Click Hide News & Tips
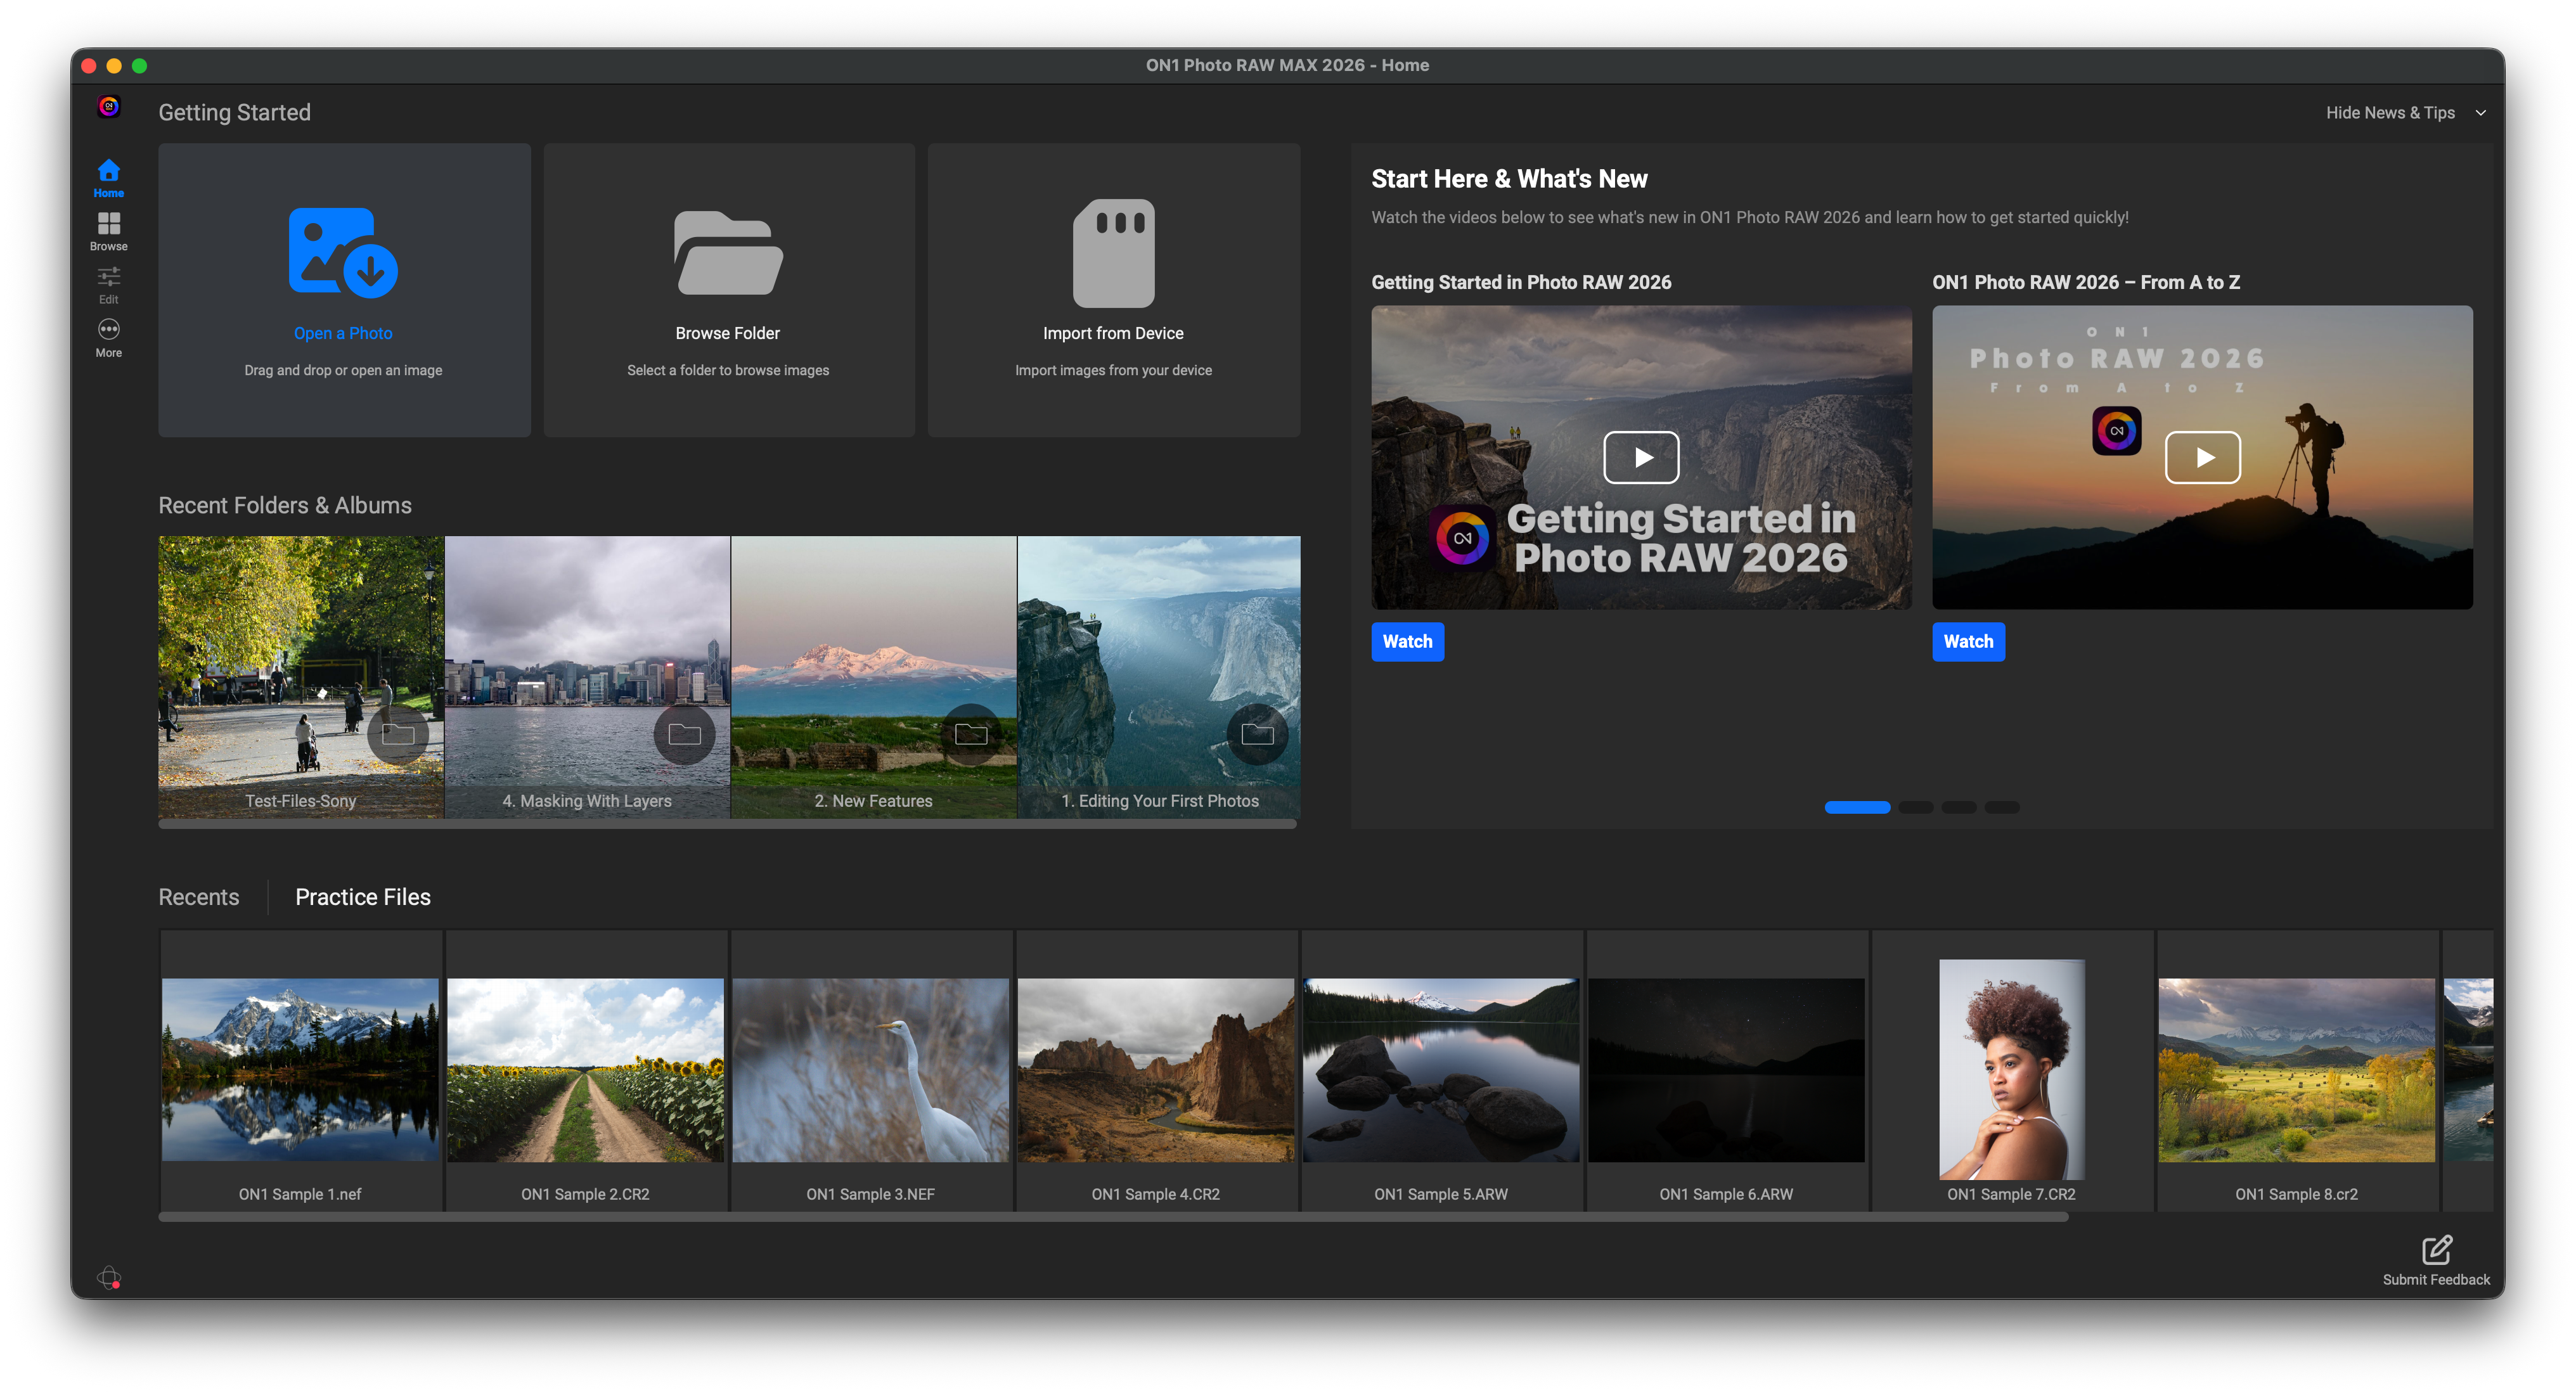 click(2390, 113)
